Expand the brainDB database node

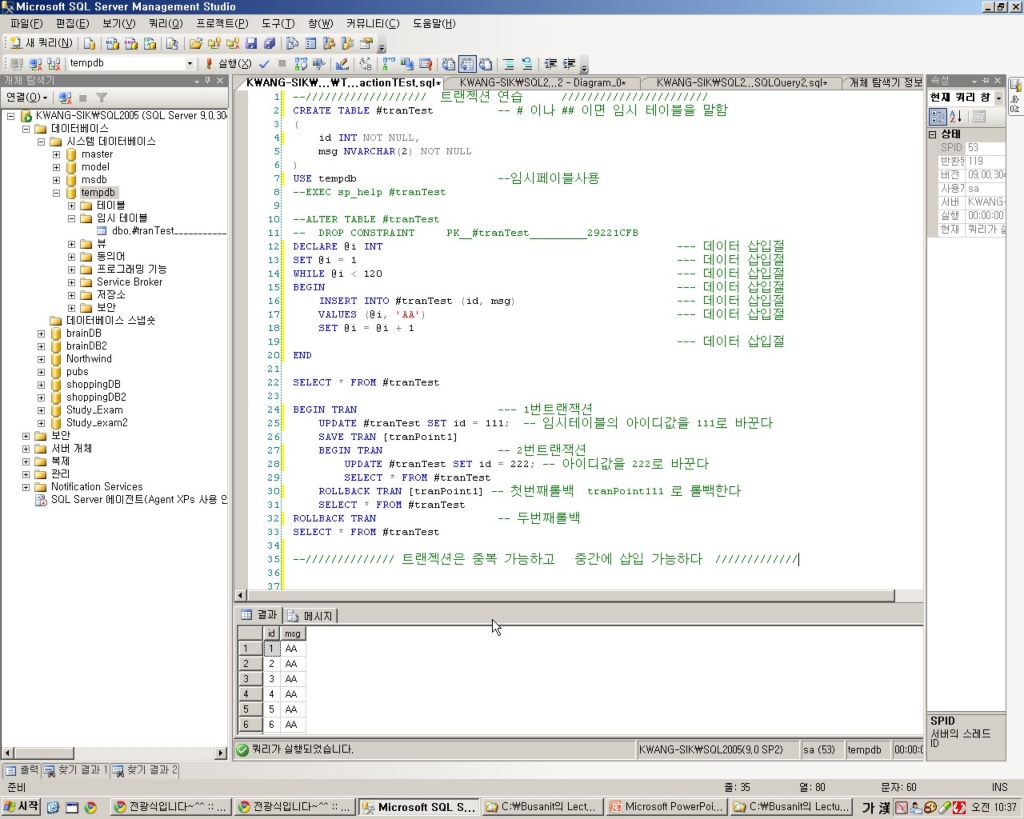pyautogui.click(x=41, y=334)
